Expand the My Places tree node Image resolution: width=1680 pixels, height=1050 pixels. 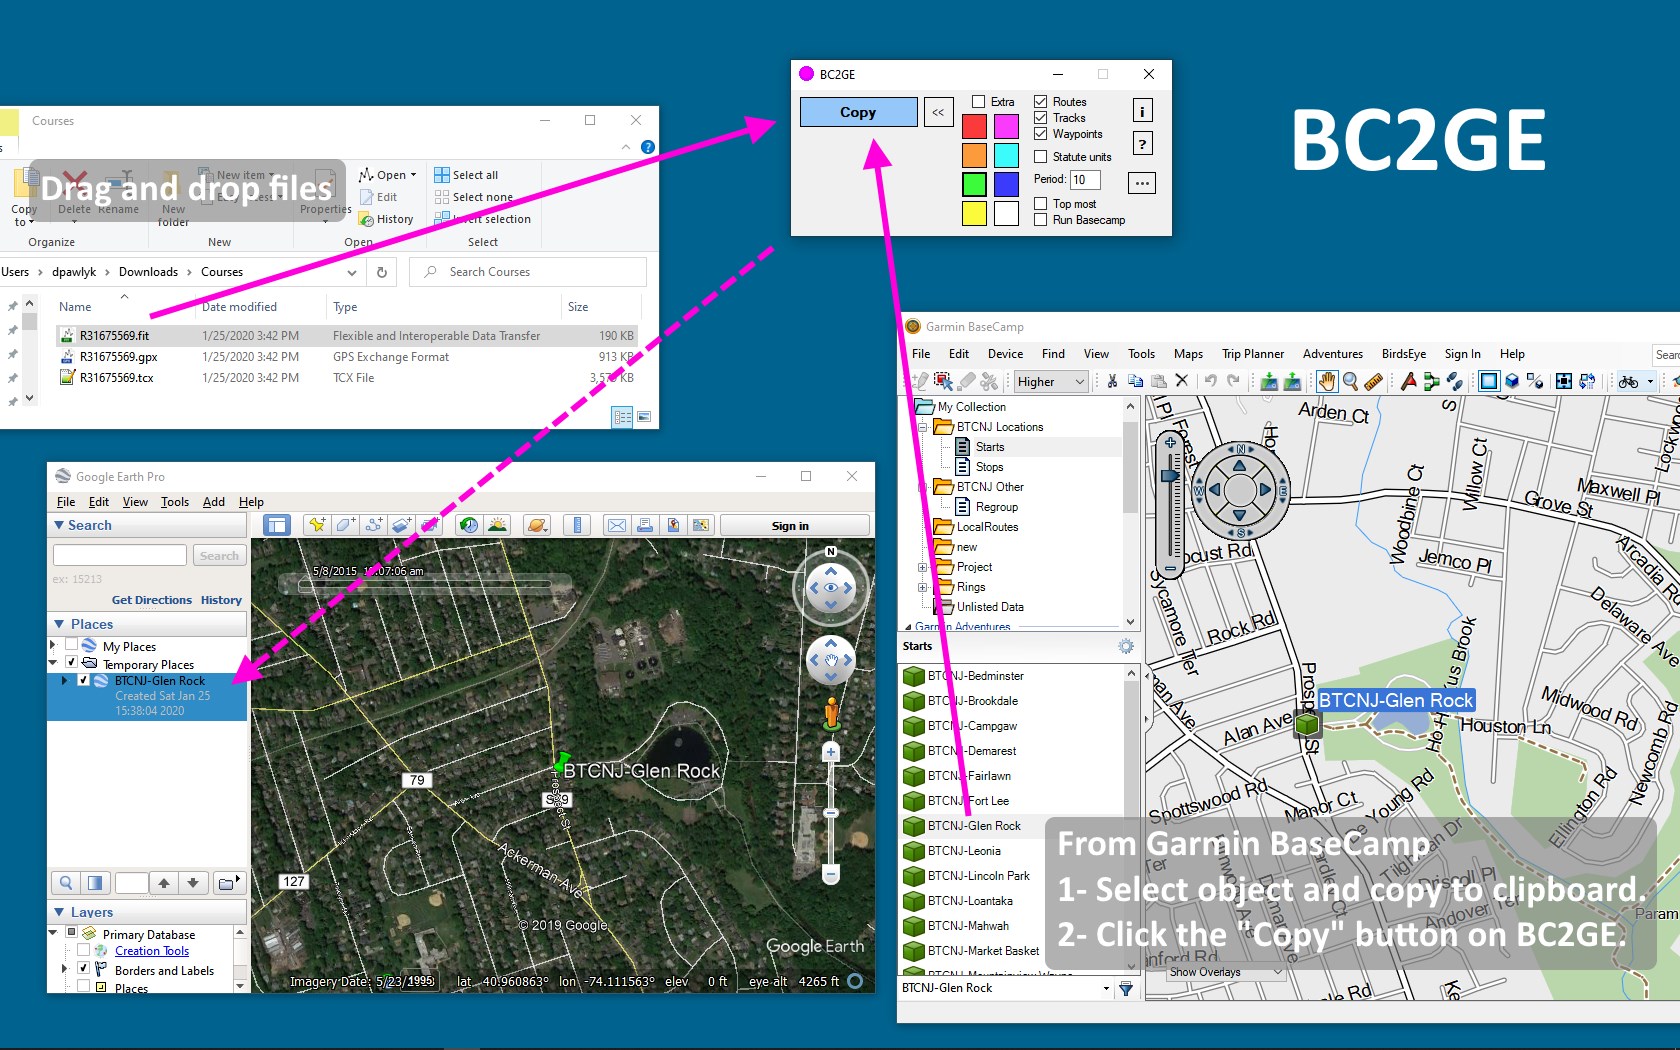53,646
